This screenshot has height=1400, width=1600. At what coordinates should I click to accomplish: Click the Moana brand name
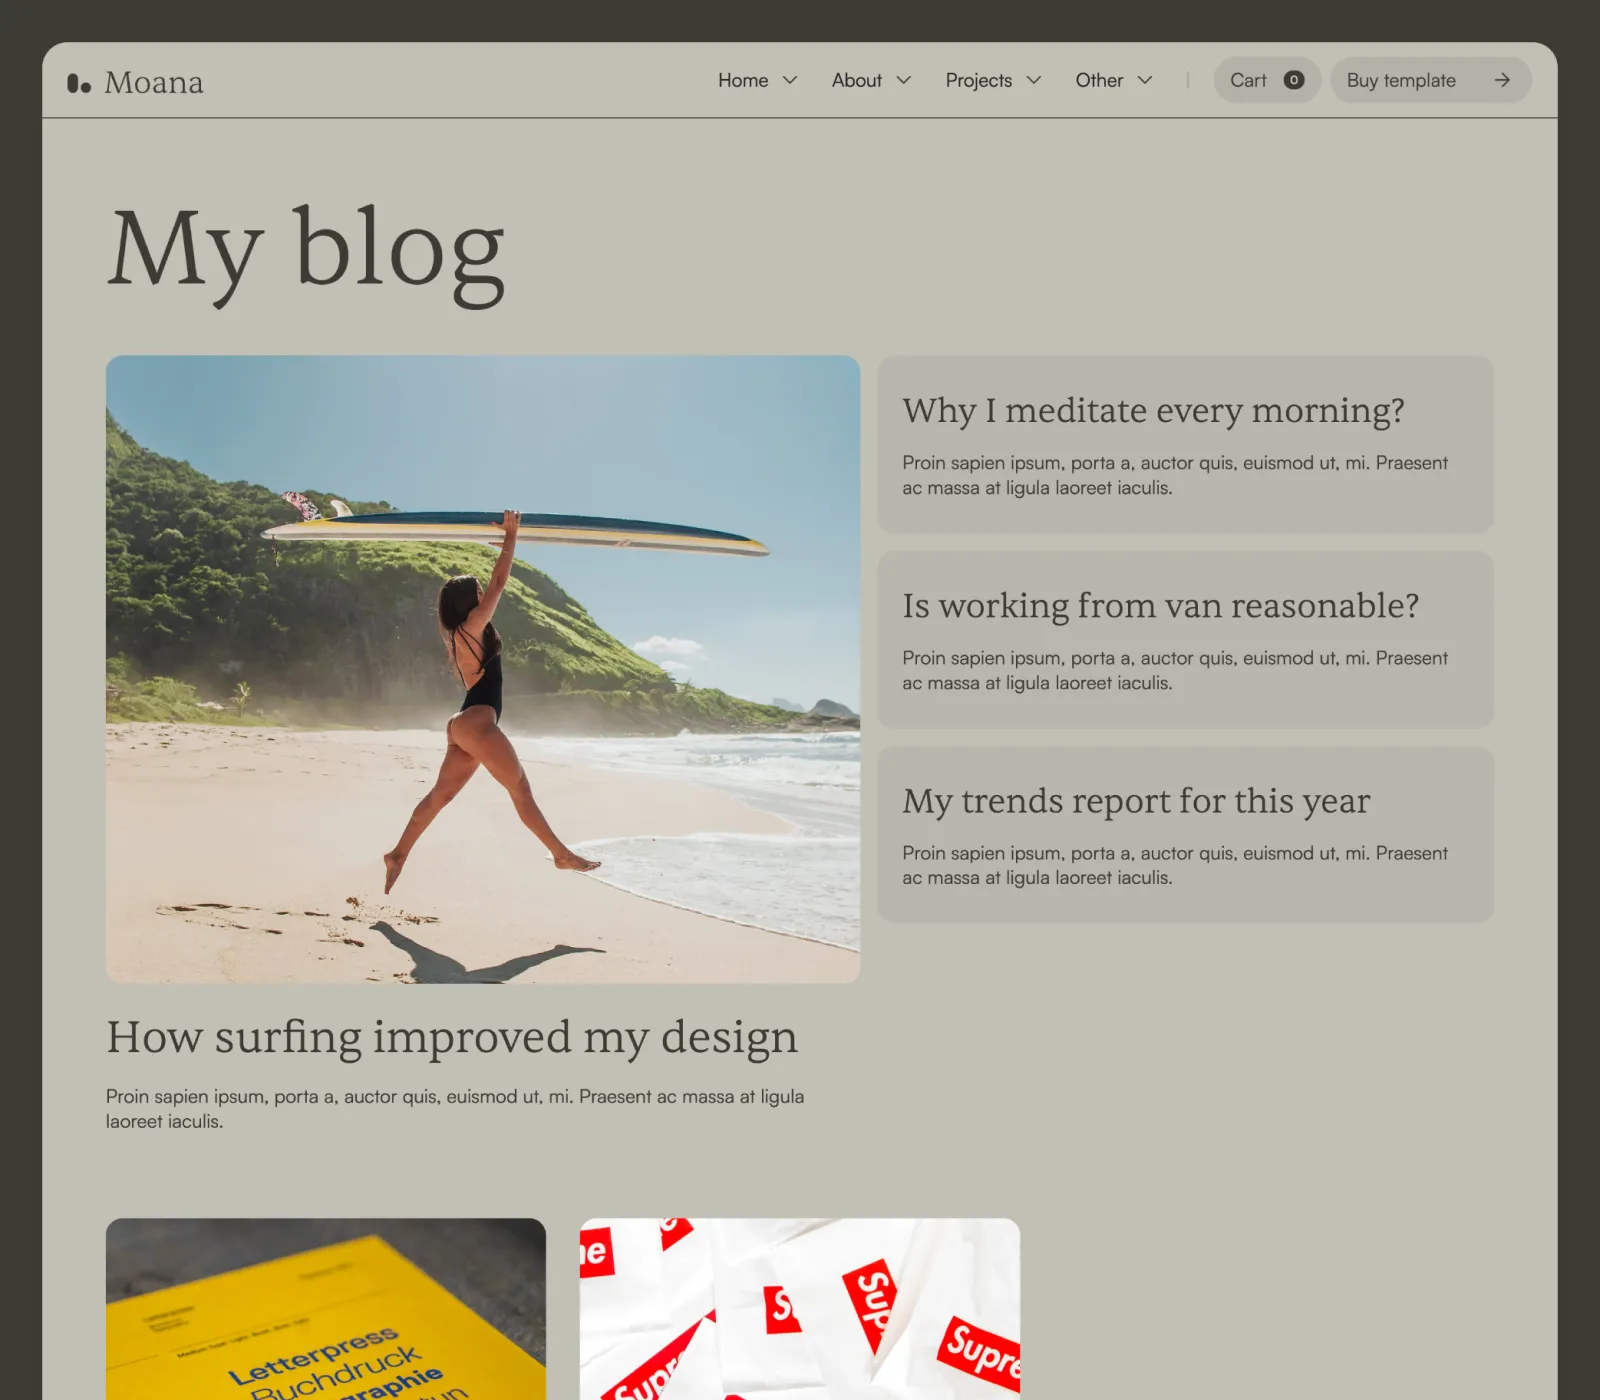[x=154, y=83]
